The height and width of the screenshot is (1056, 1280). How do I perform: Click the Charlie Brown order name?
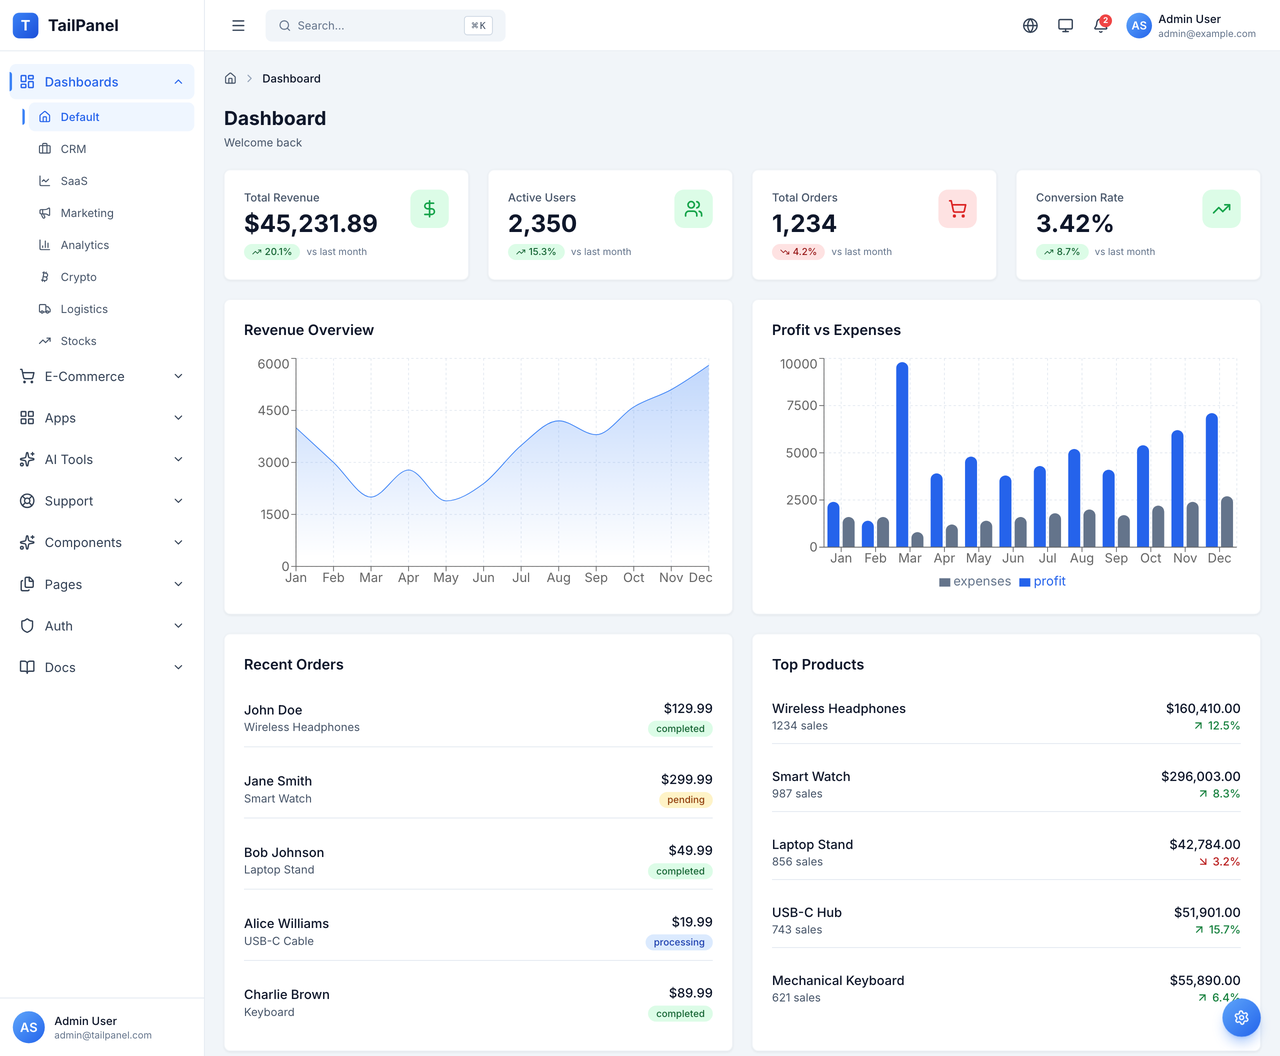[287, 995]
